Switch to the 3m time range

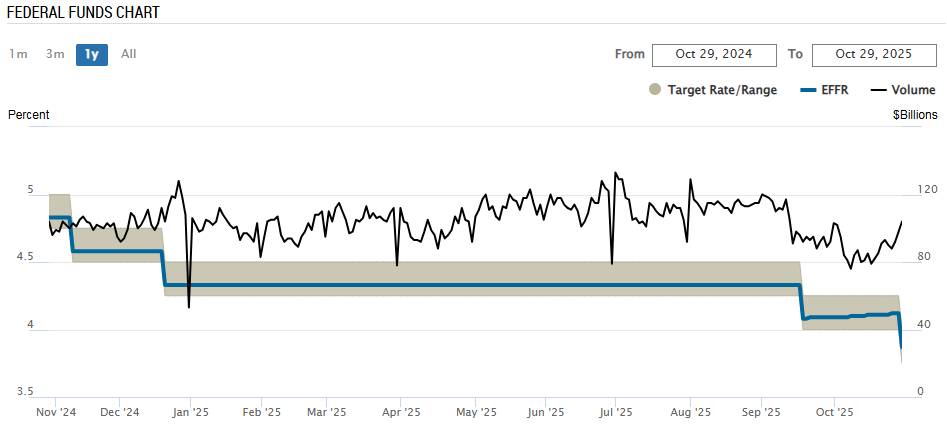point(55,54)
